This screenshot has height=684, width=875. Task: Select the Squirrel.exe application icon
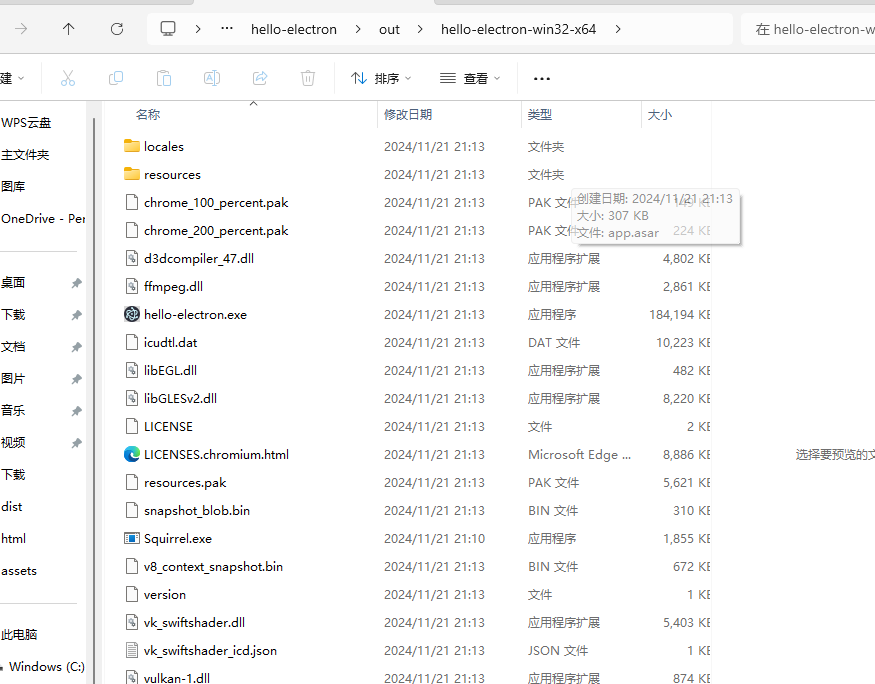pos(132,538)
